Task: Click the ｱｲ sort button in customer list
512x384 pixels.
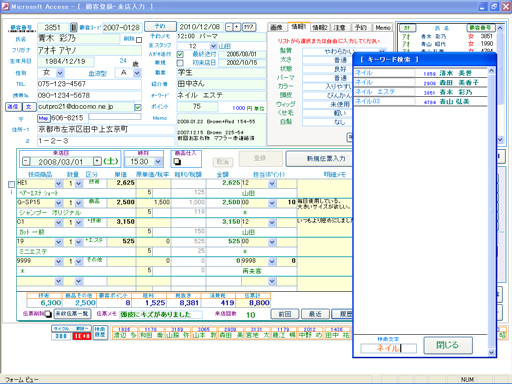Action: 407,28
